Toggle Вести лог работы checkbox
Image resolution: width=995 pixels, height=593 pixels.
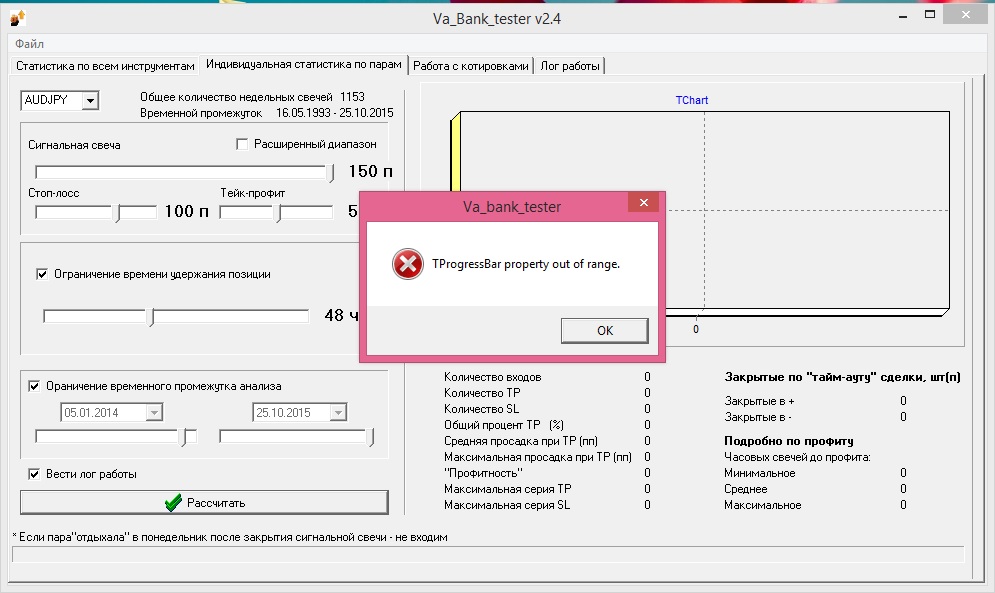click(34, 474)
